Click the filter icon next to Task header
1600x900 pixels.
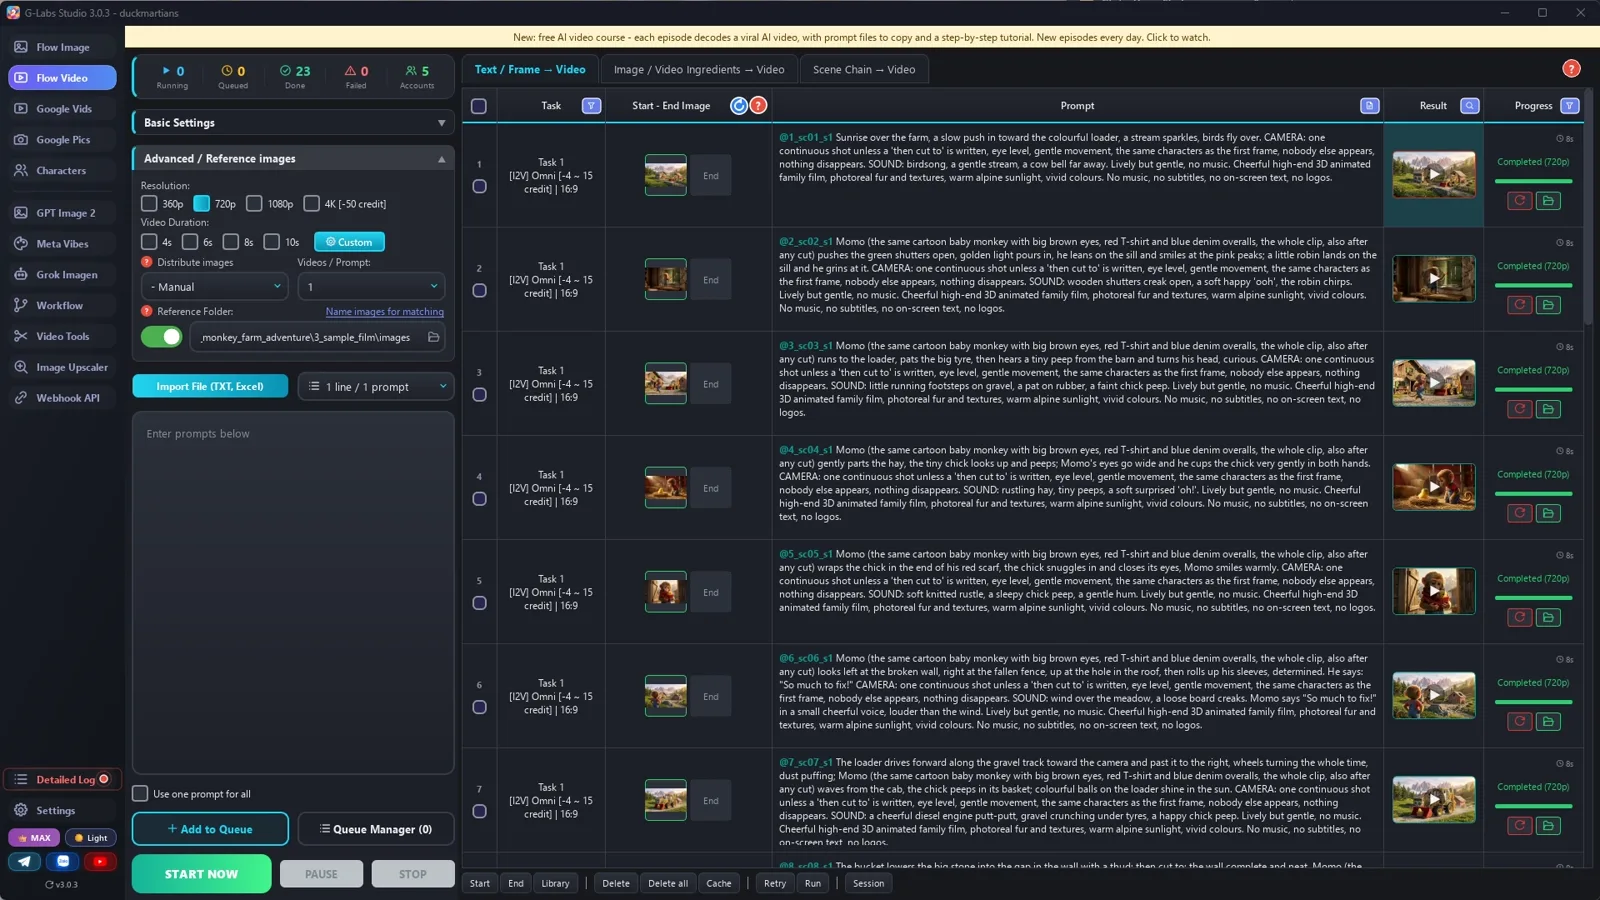[x=592, y=106]
